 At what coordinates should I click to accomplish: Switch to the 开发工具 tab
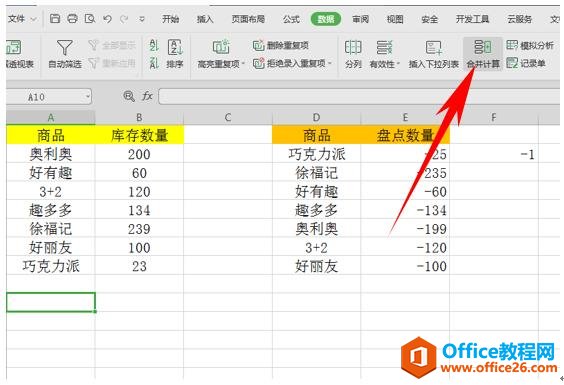coord(472,19)
